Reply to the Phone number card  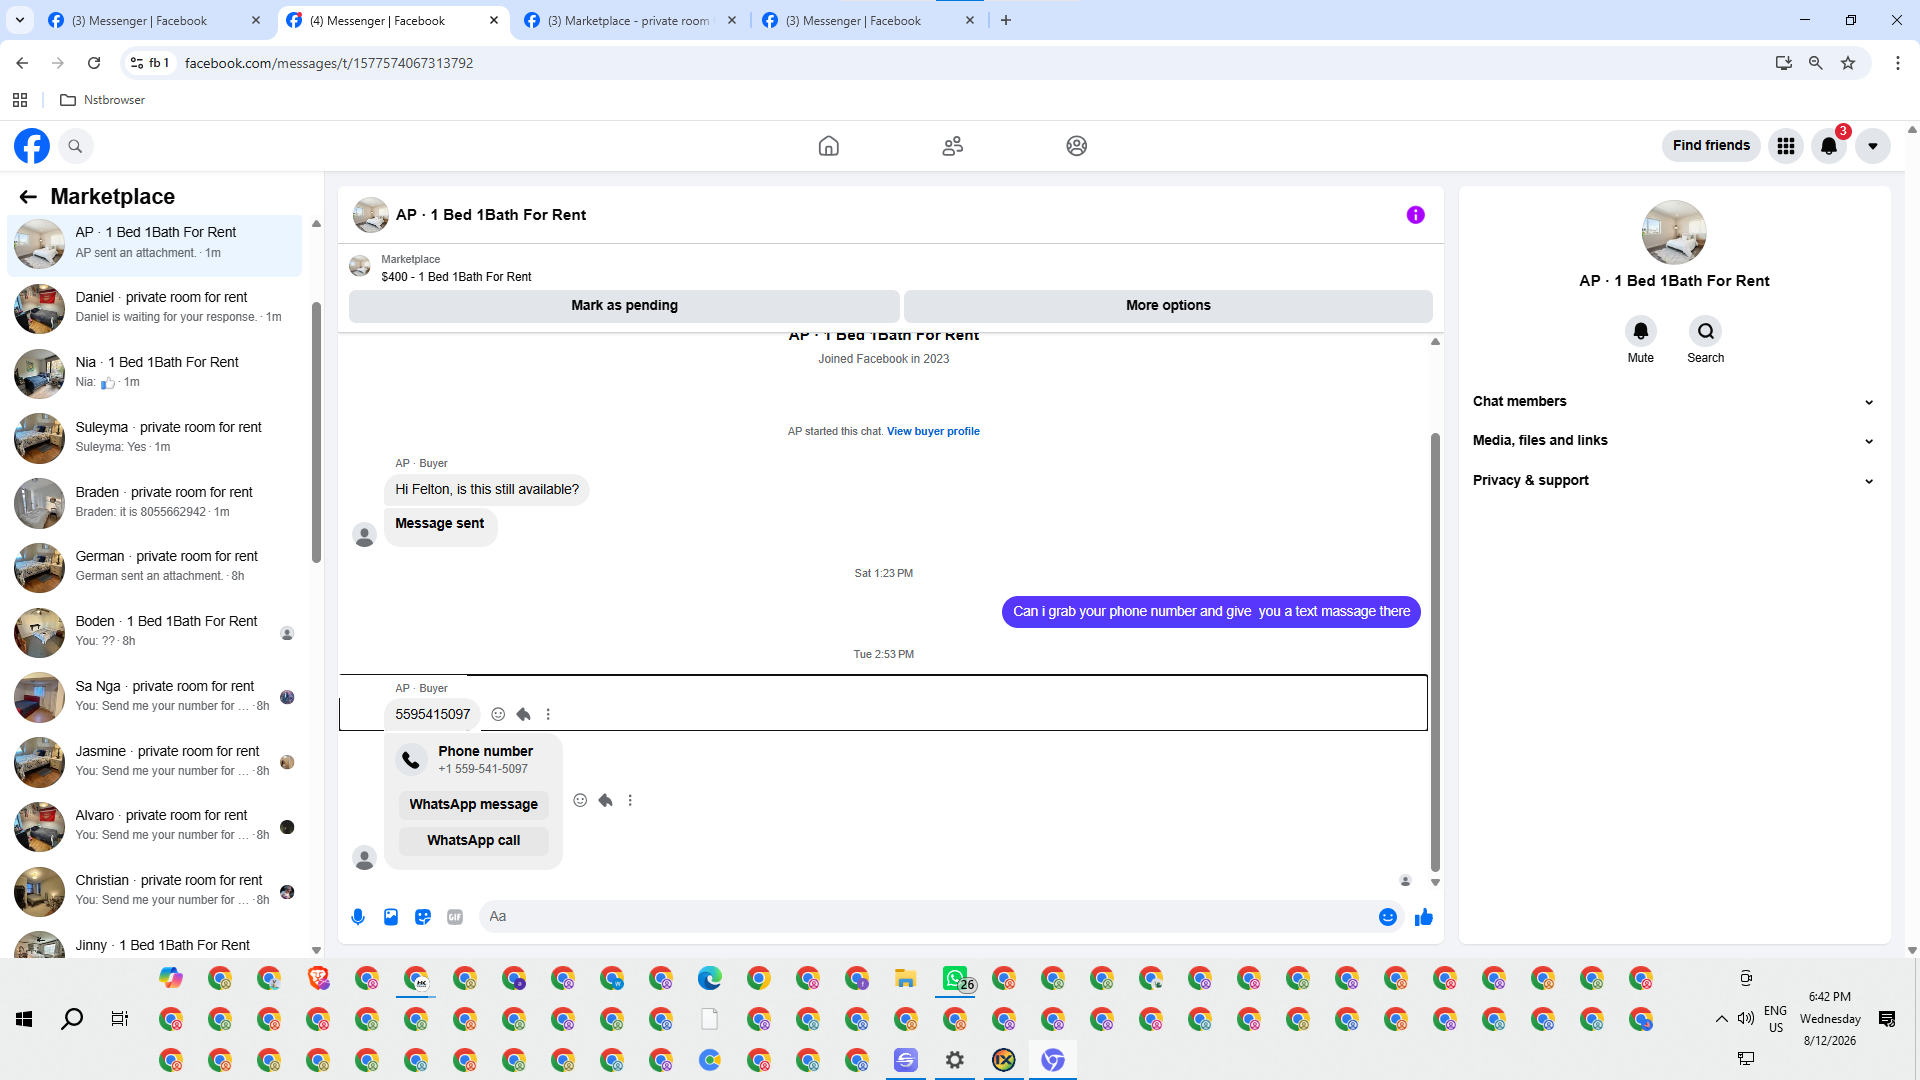605,800
